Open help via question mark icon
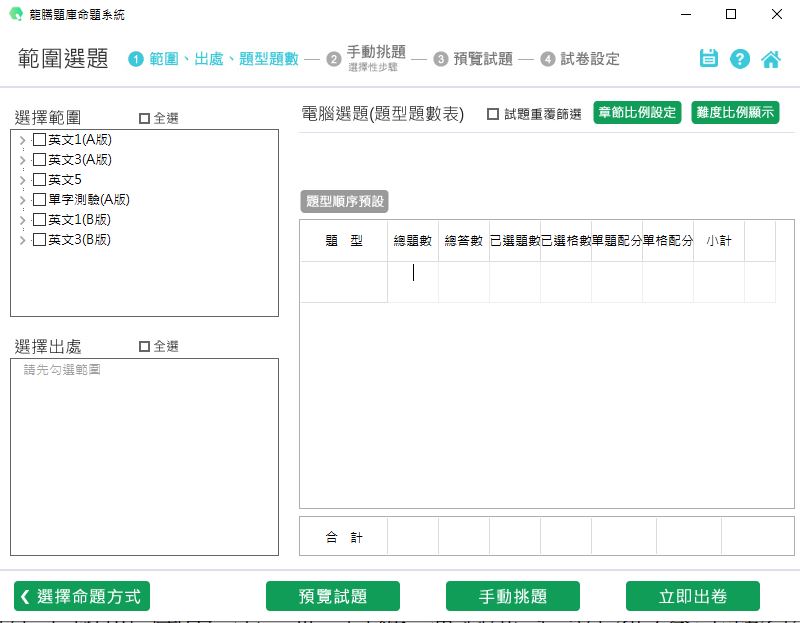The image size is (800, 623). pos(740,58)
